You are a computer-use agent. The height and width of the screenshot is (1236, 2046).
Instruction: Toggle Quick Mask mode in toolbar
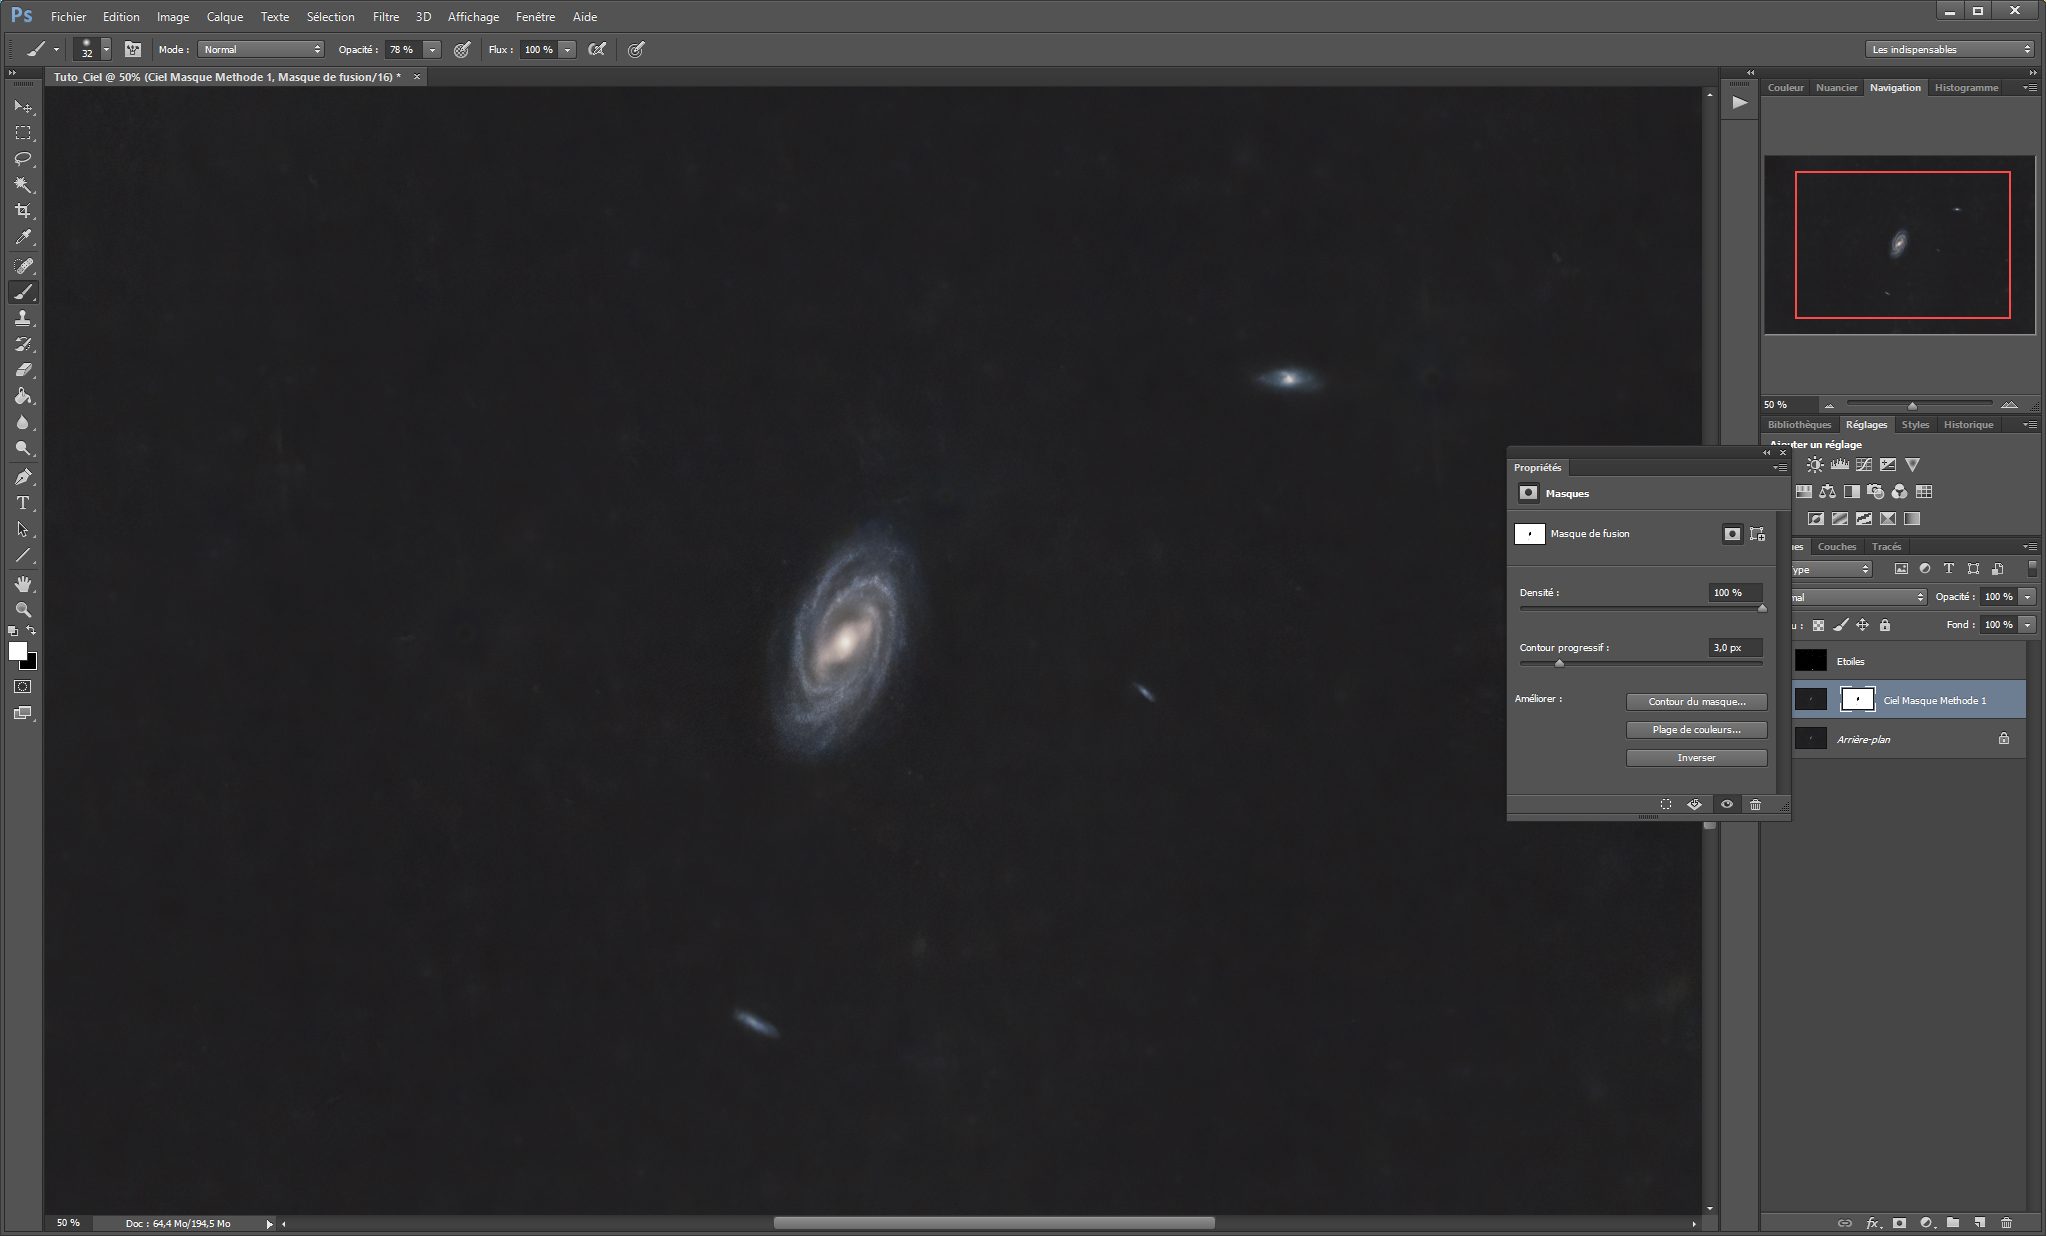23,687
